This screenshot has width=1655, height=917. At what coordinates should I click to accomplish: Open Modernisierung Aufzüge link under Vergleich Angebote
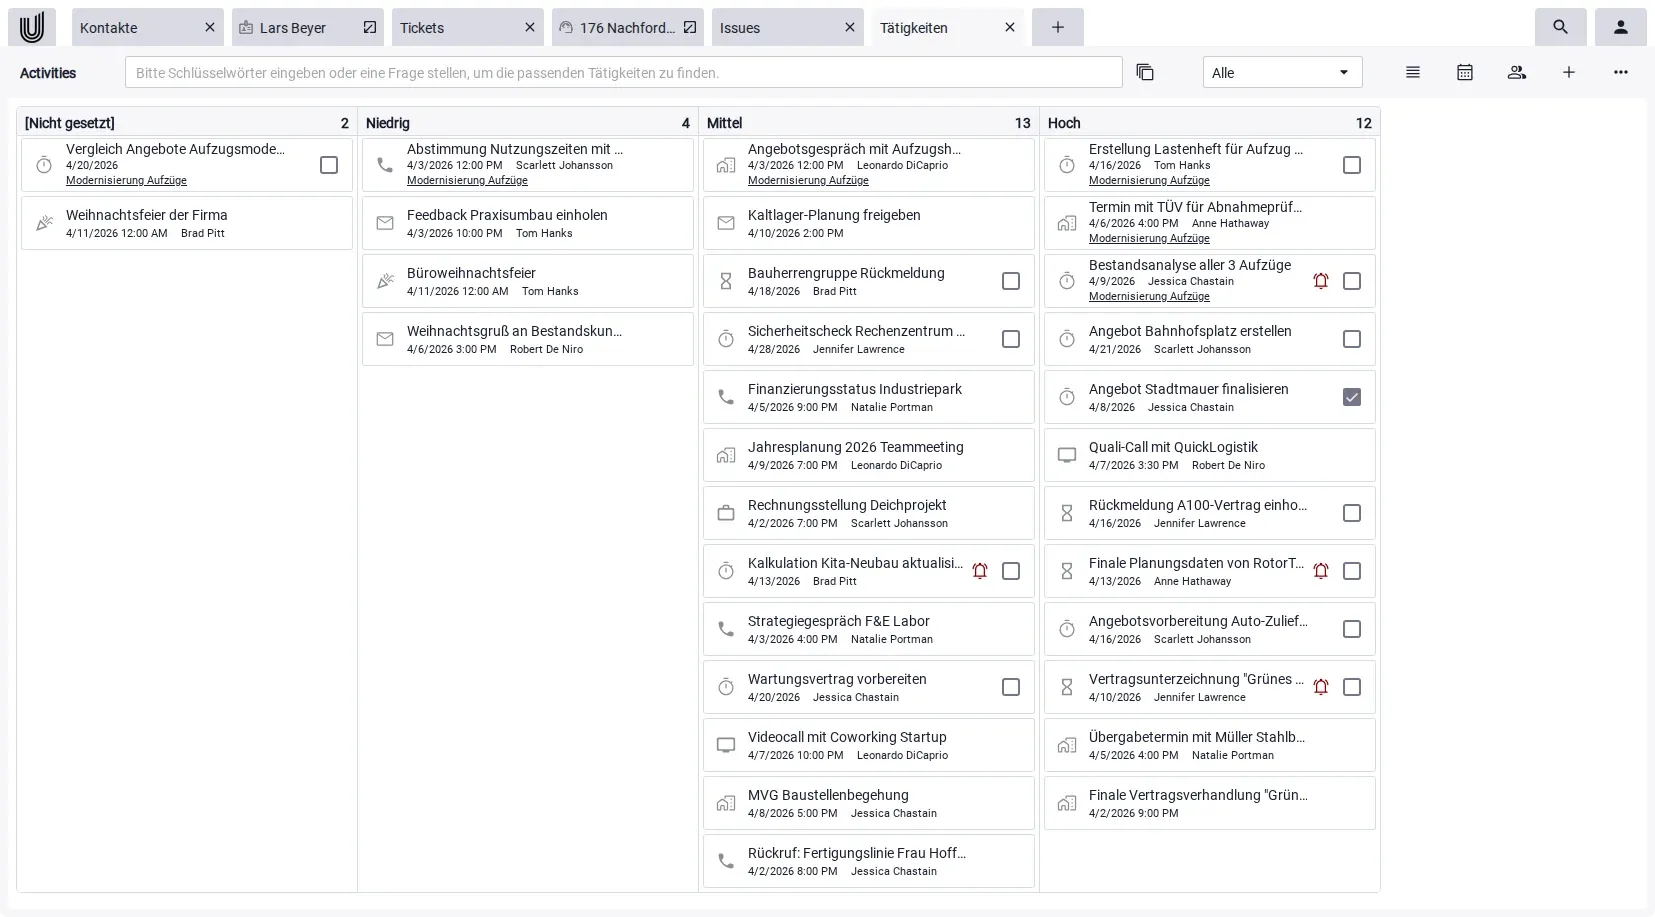(126, 180)
